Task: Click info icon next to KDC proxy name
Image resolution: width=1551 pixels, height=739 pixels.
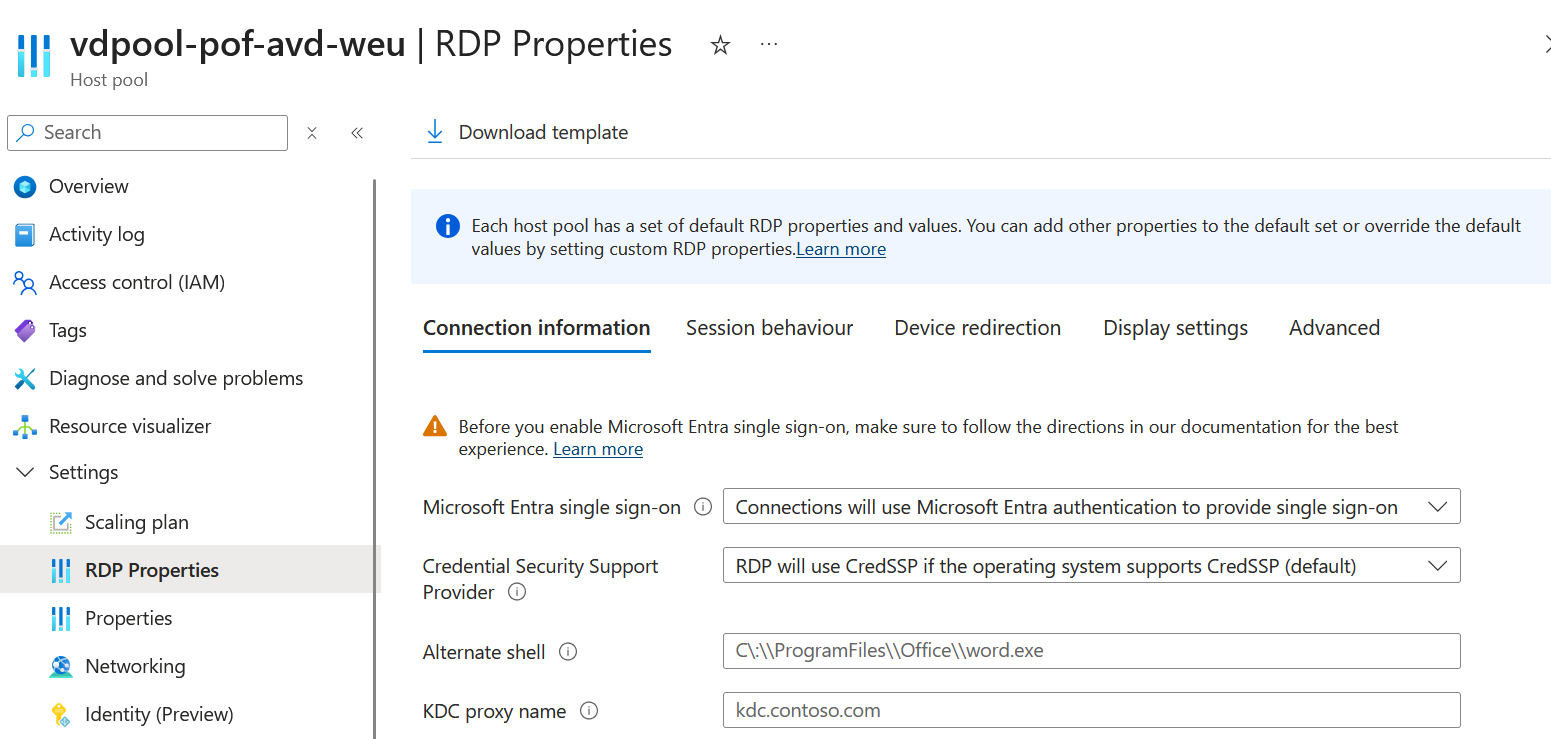Action: (x=589, y=711)
